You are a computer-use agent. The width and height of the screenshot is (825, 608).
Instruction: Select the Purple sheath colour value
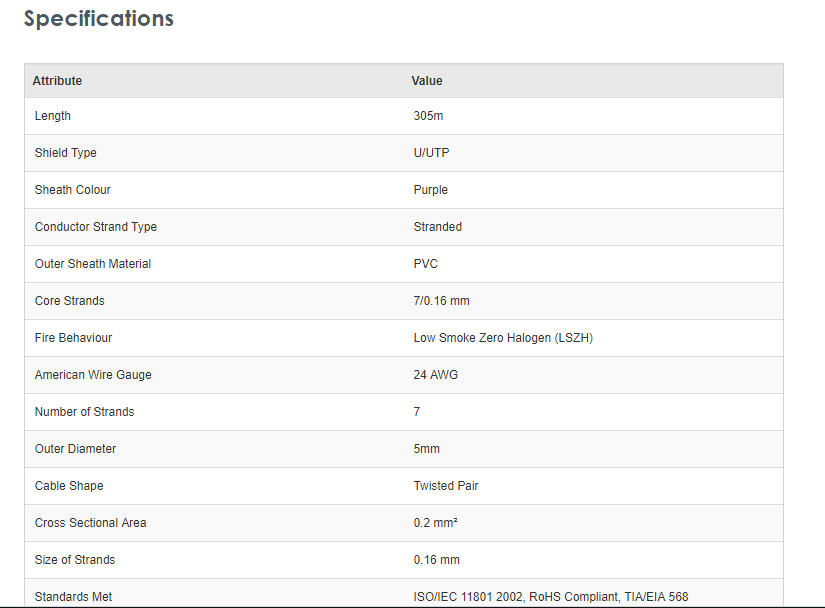point(431,190)
